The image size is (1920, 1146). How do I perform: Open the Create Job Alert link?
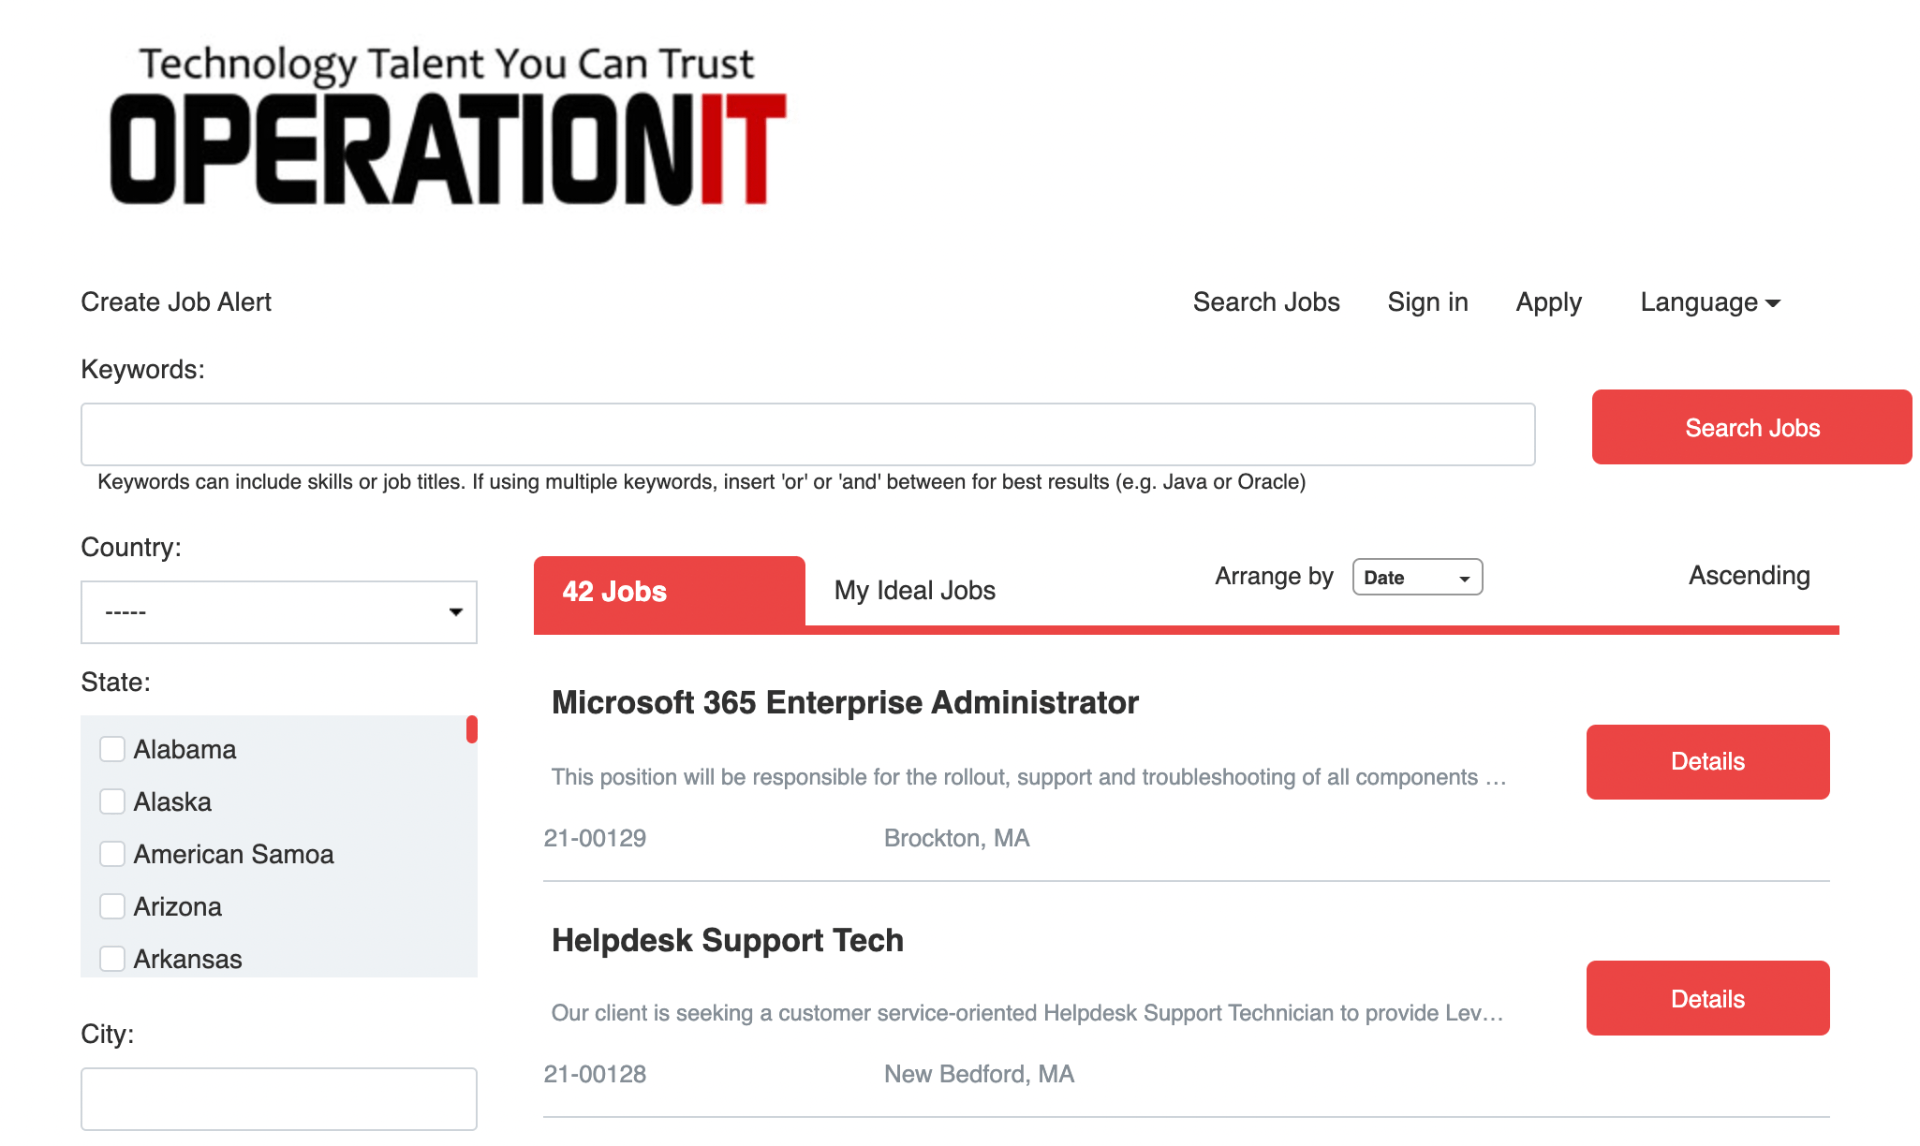[x=176, y=302]
